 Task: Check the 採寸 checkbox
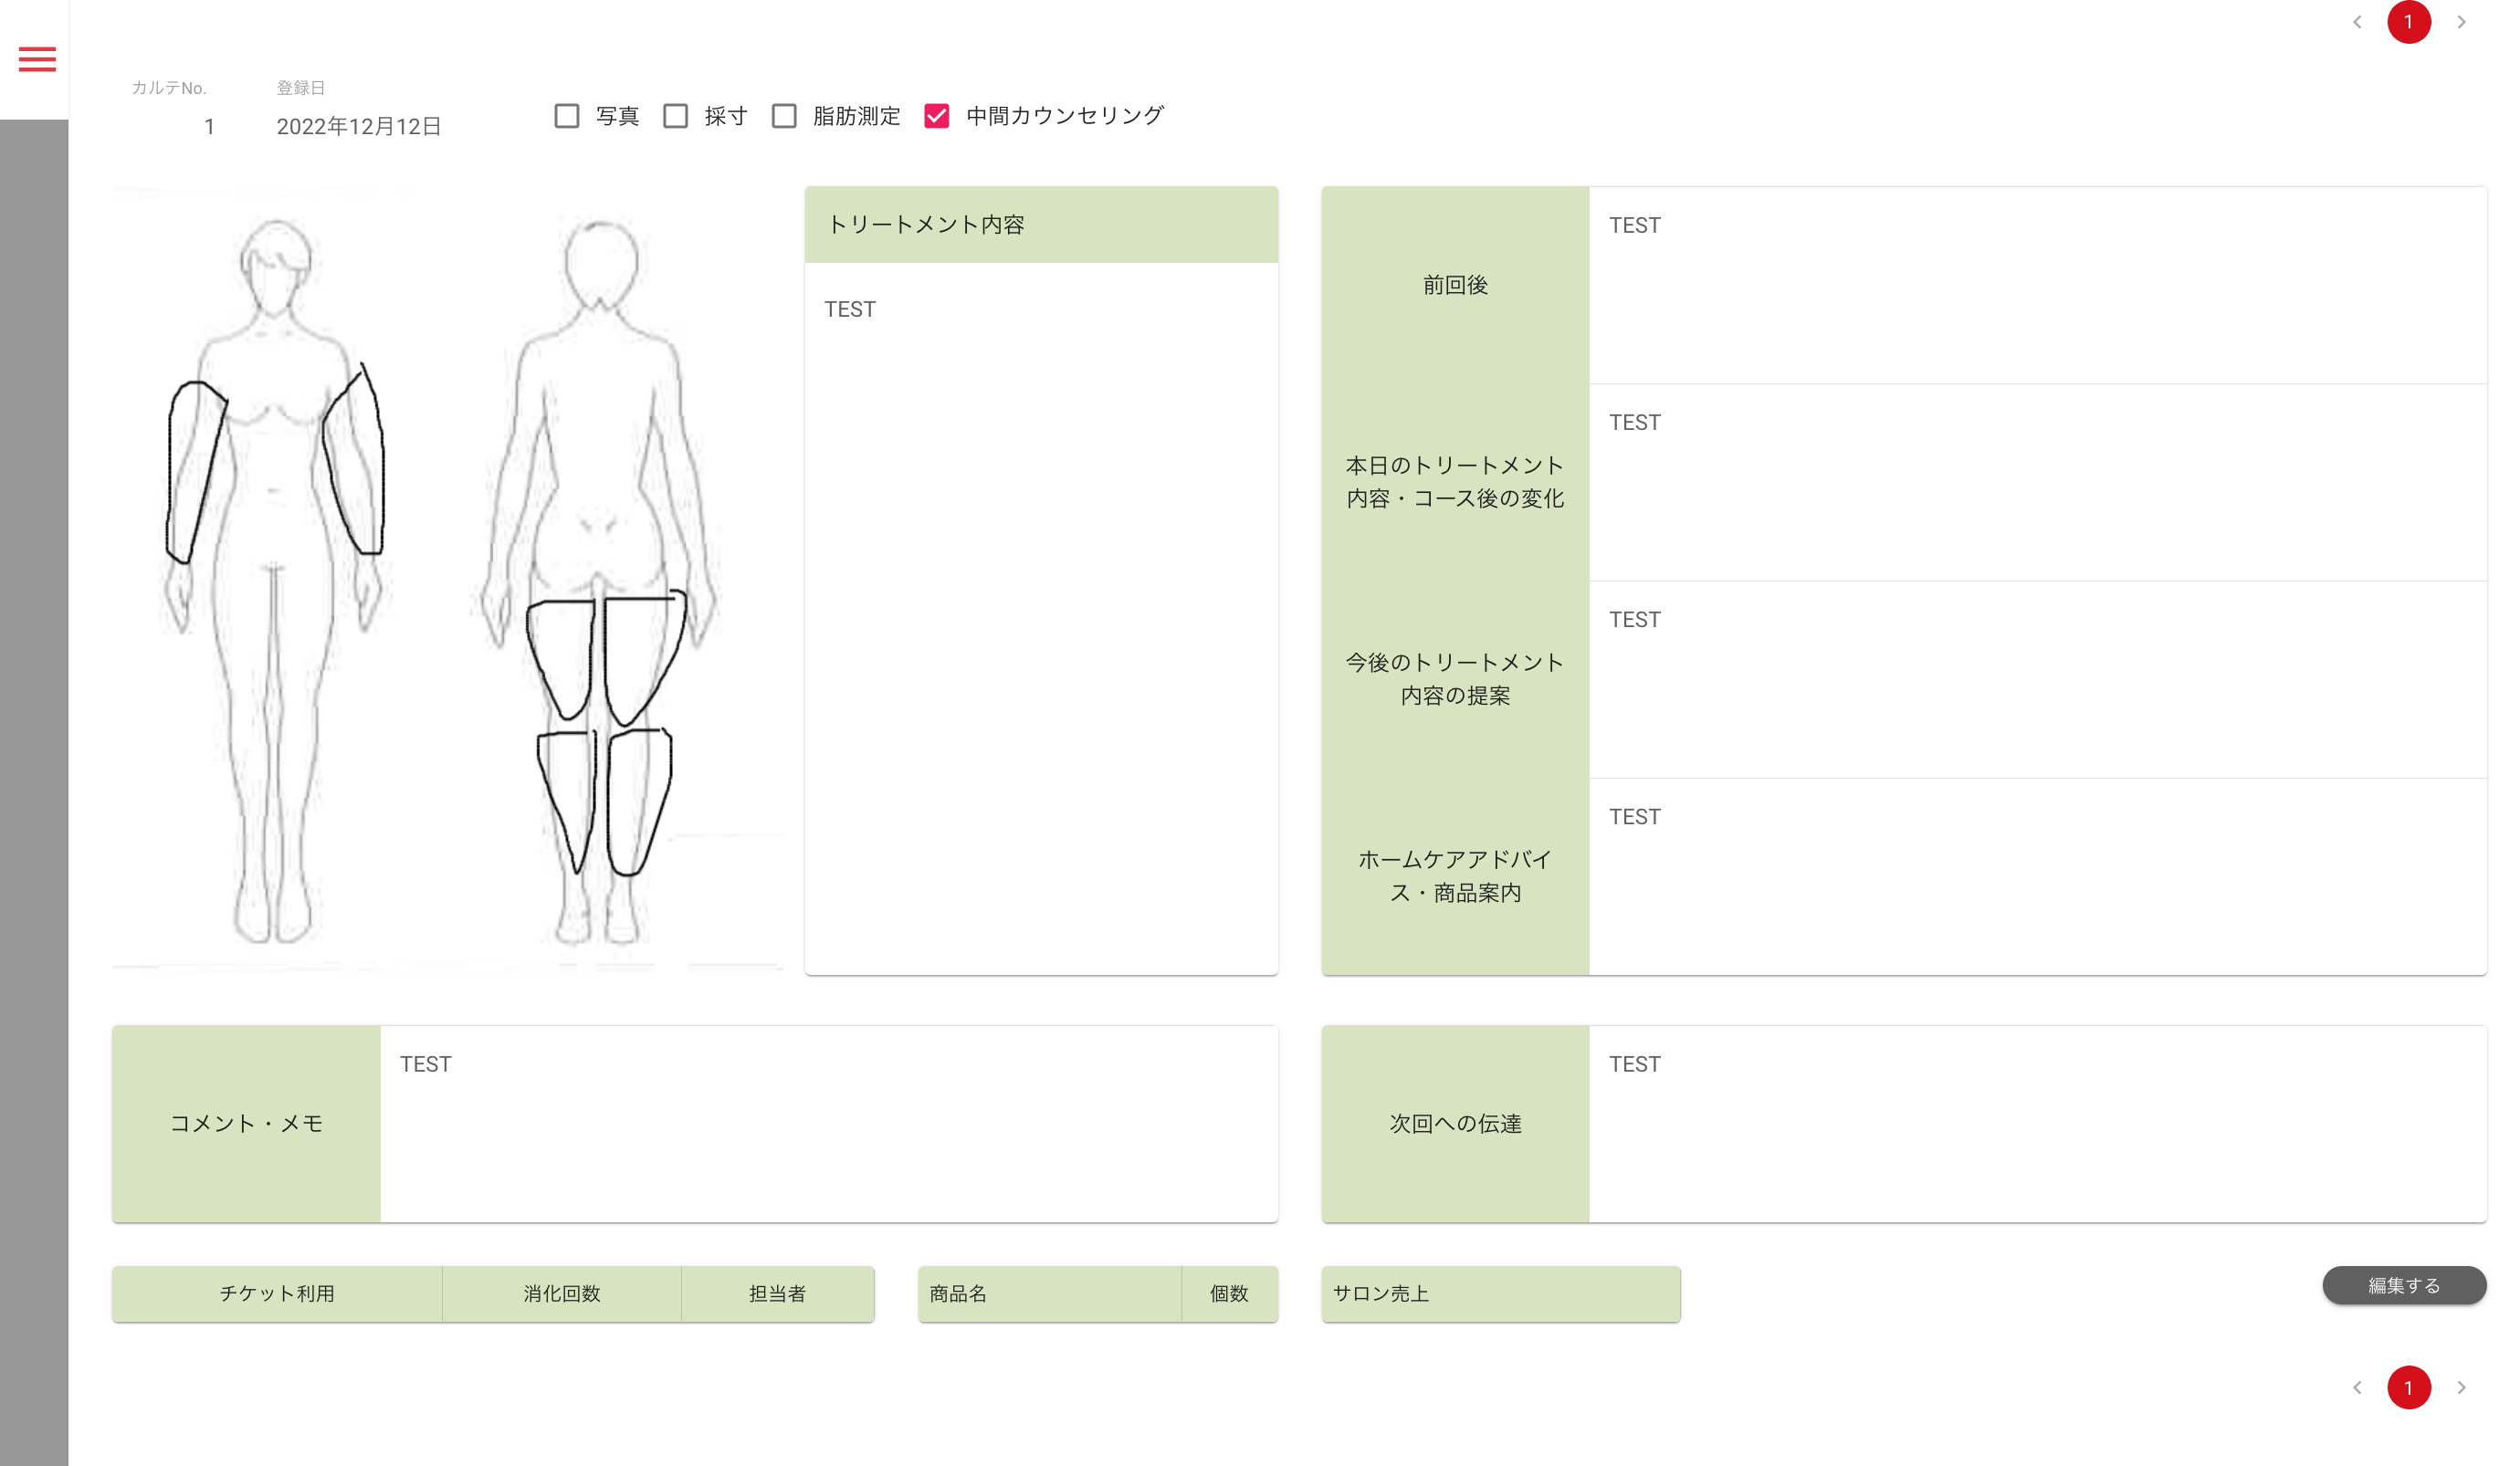point(676,116)
